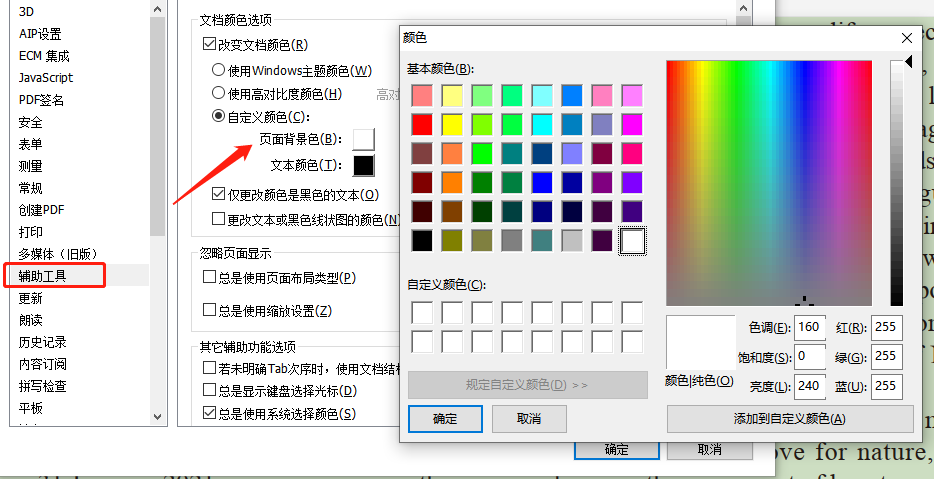This screenshot has height=479, width=934.
Task: Toggle the 改变文档颜色 checkbox
Action: click(x=210, y=45)
